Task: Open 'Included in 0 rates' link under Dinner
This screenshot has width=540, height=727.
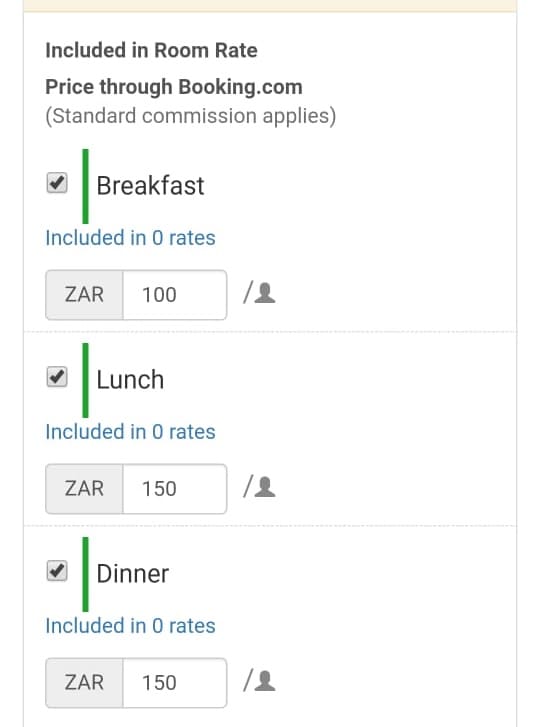Action: click(x=130, y=625)
